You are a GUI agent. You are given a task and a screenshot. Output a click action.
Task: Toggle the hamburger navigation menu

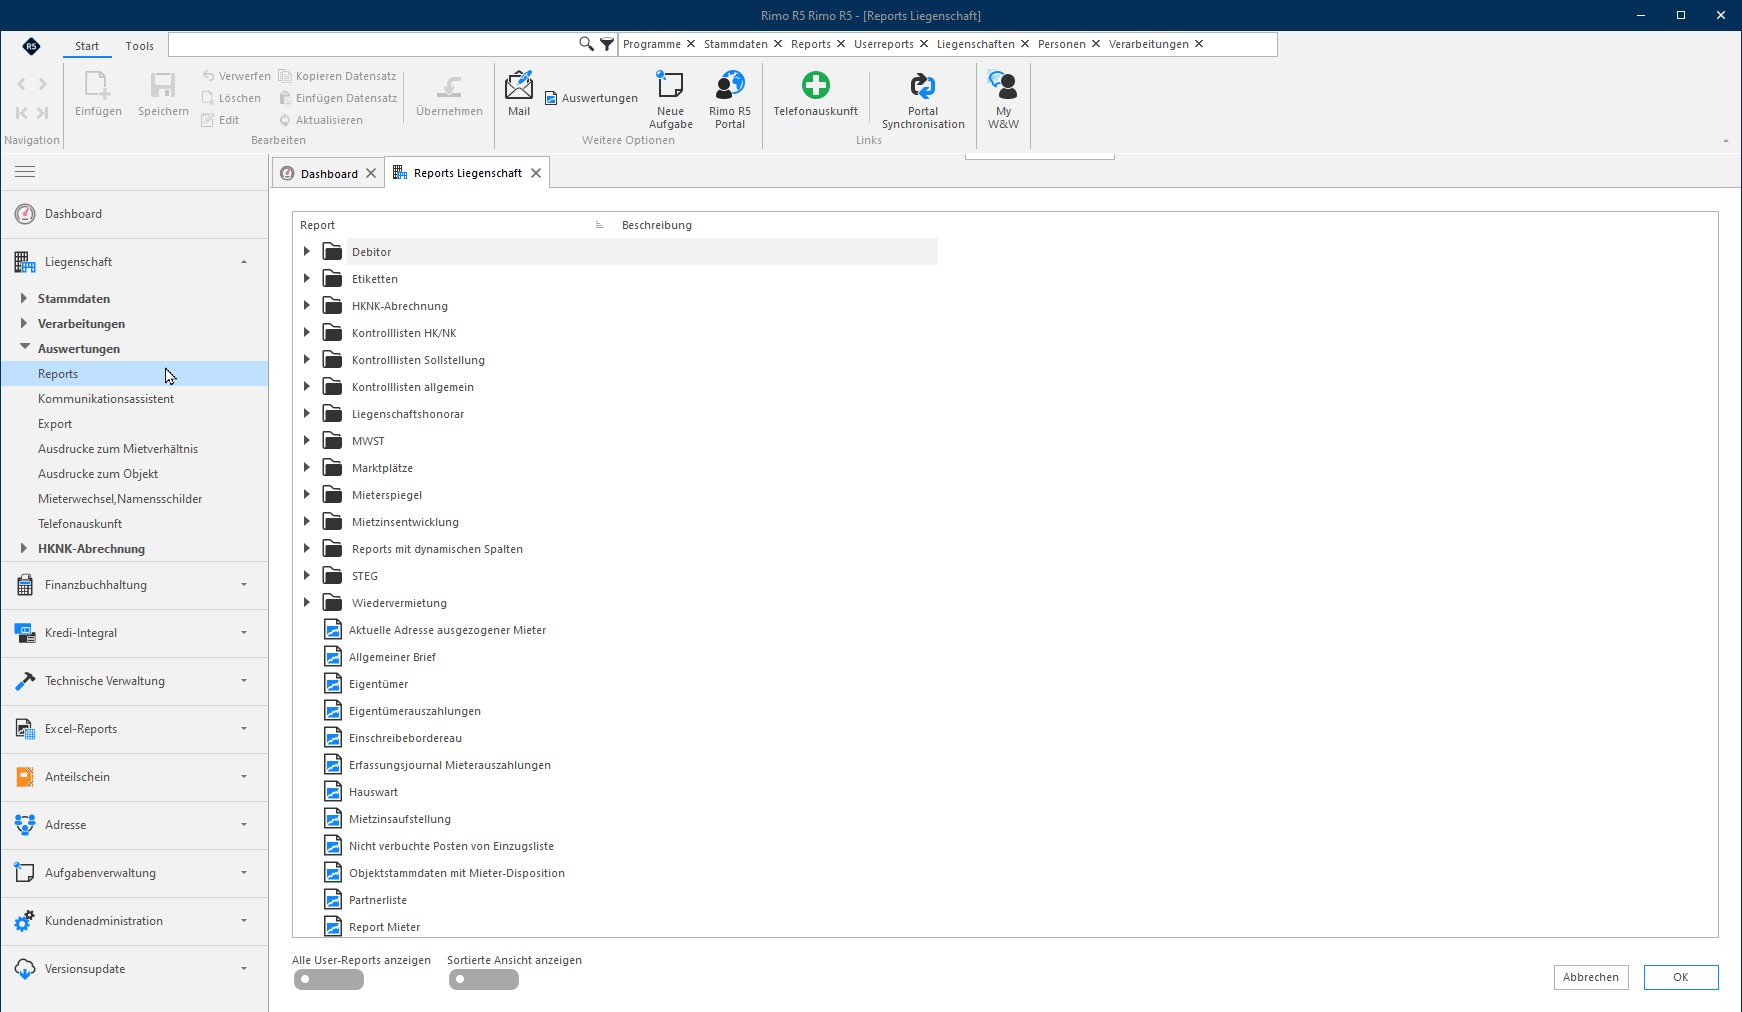pyautogui.click(x=25, y=172)
